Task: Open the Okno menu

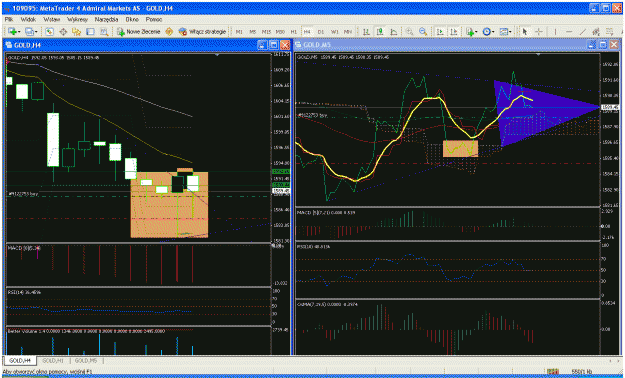Action: 132,19
